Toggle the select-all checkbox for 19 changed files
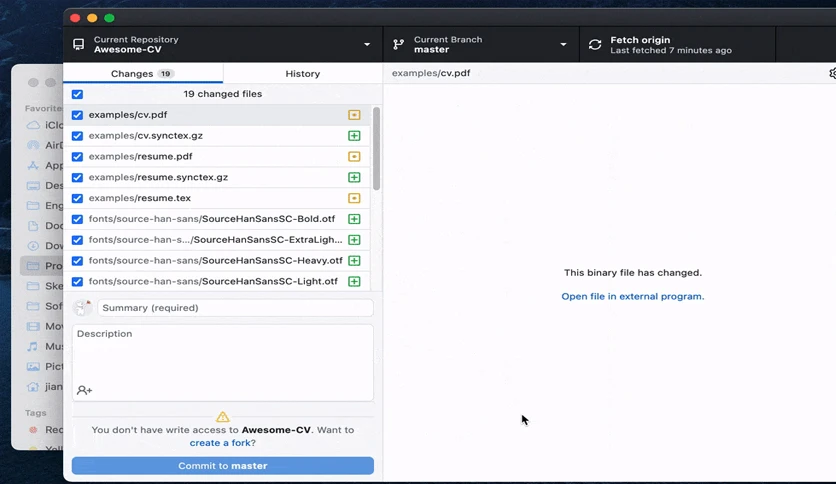836x484 pixels. coord(77,94)
